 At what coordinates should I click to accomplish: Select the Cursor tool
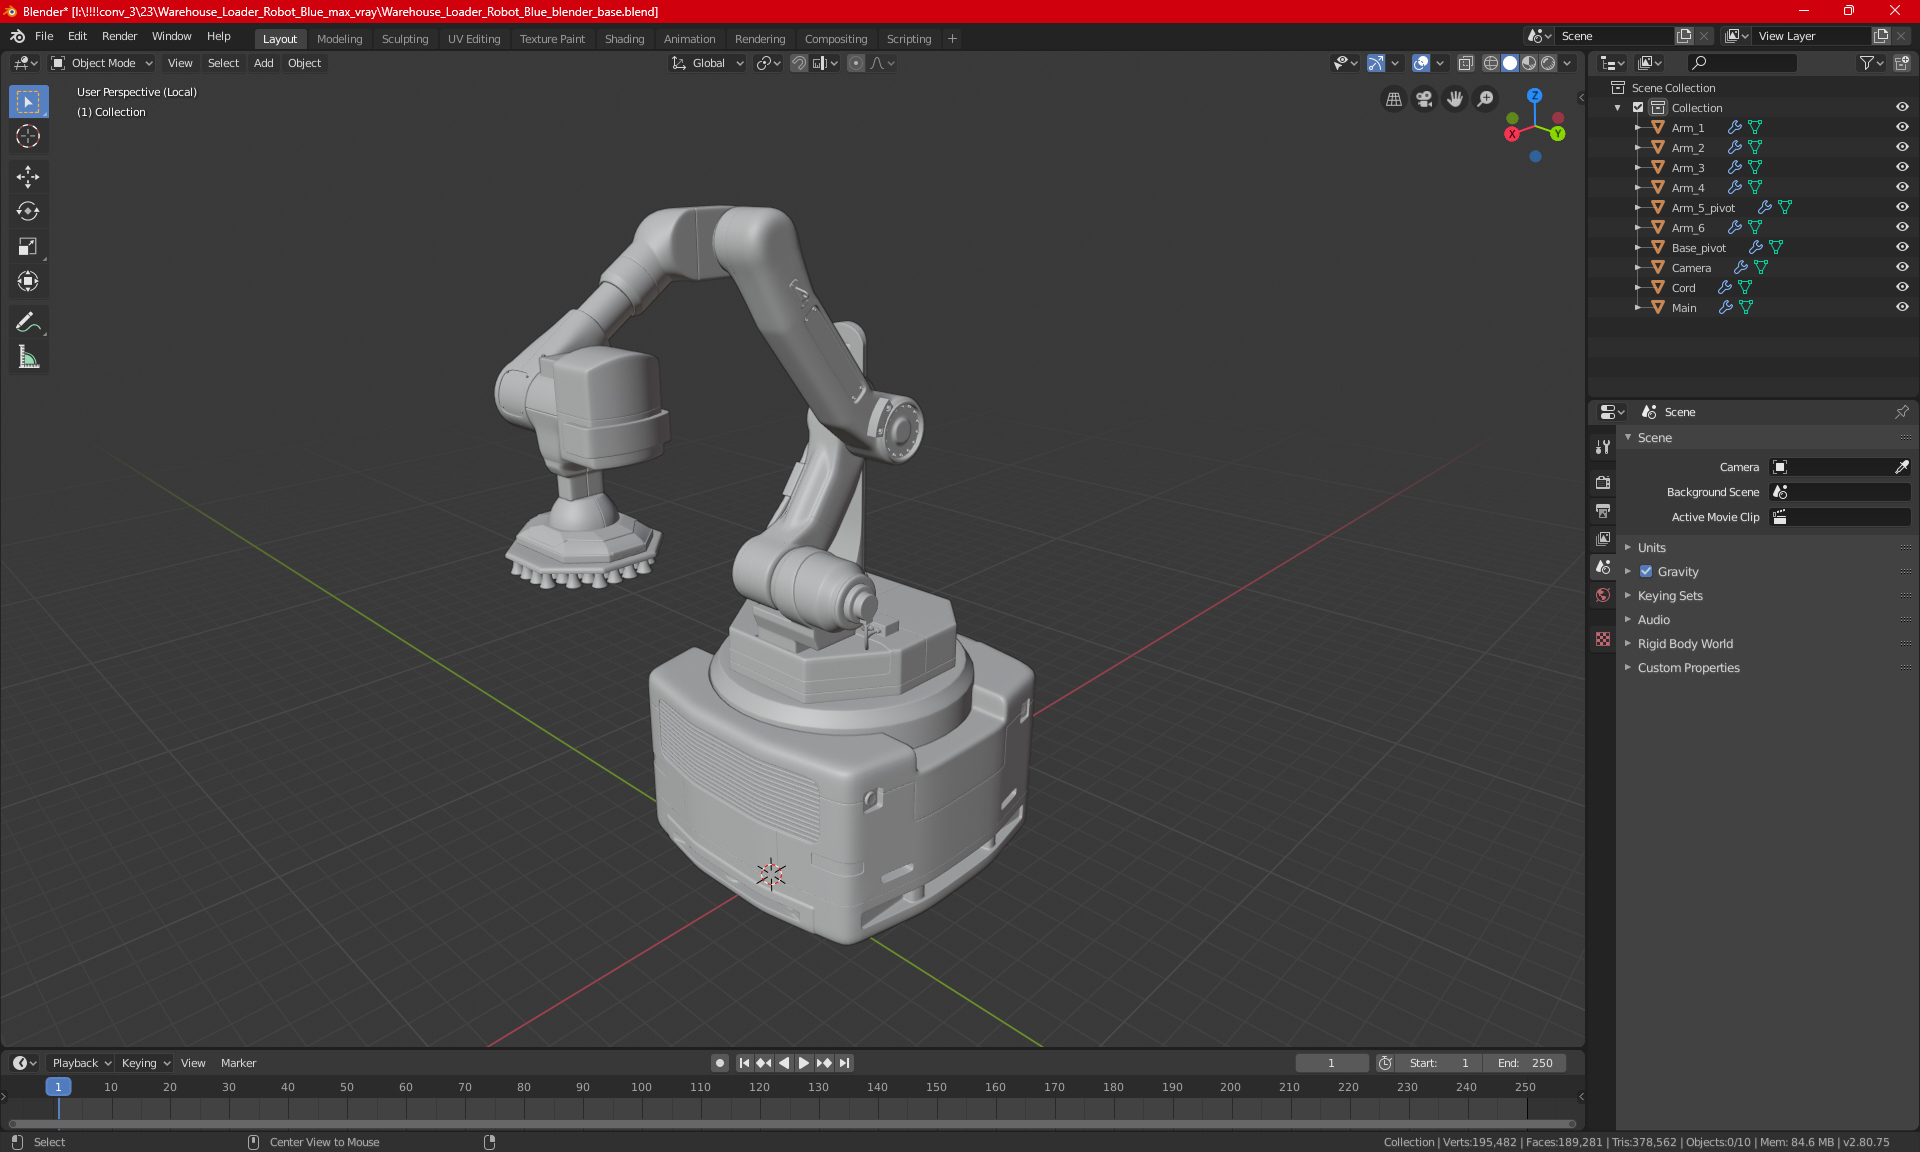pos(28,137)
